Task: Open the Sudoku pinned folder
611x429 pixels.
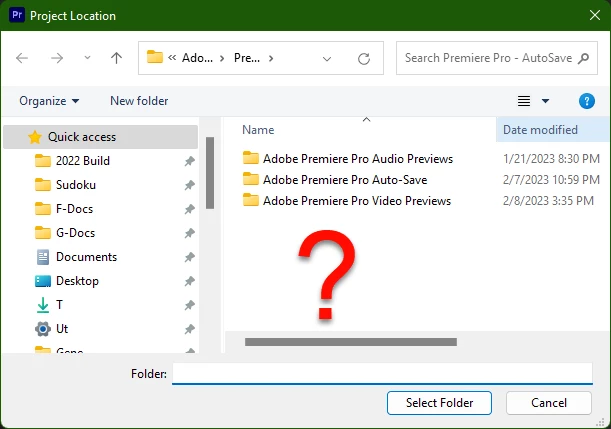Action: [x=76, y=185]
